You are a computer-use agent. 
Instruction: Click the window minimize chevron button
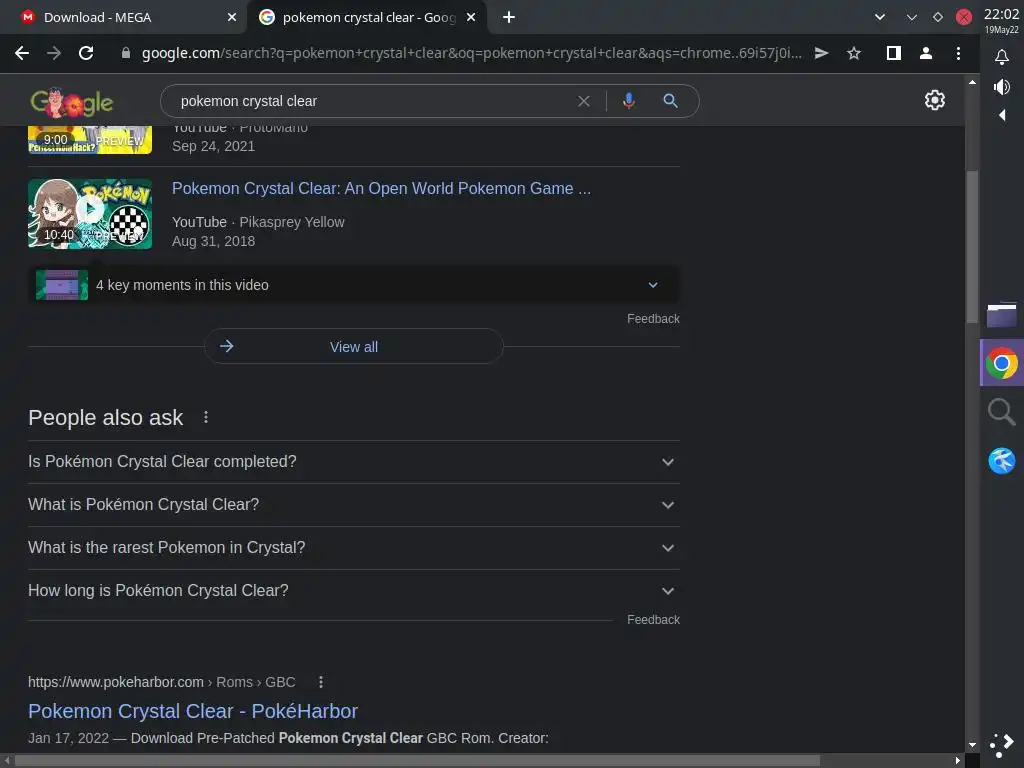point(912,18)
